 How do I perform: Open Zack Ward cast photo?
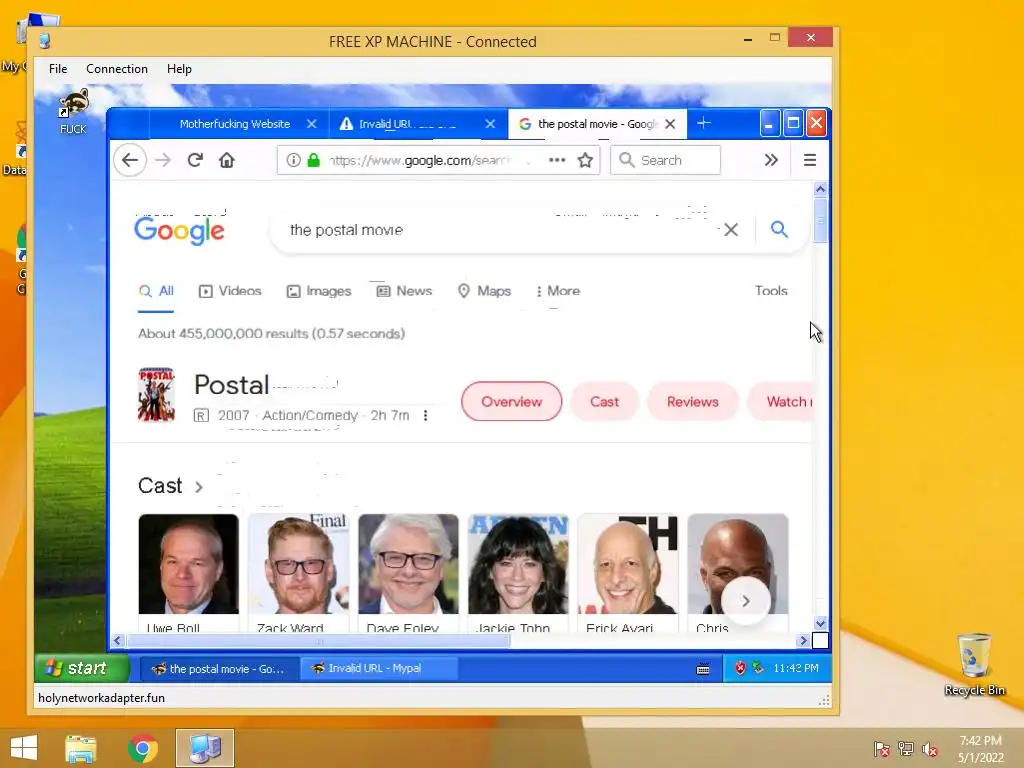(298, 564)
